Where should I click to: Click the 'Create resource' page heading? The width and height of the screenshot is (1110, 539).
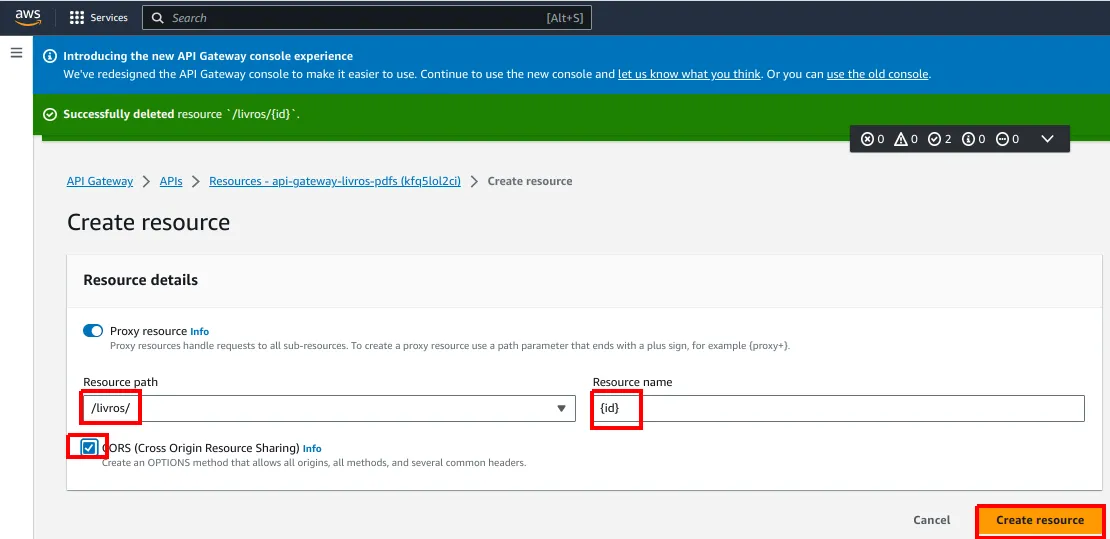click(149, 222)
